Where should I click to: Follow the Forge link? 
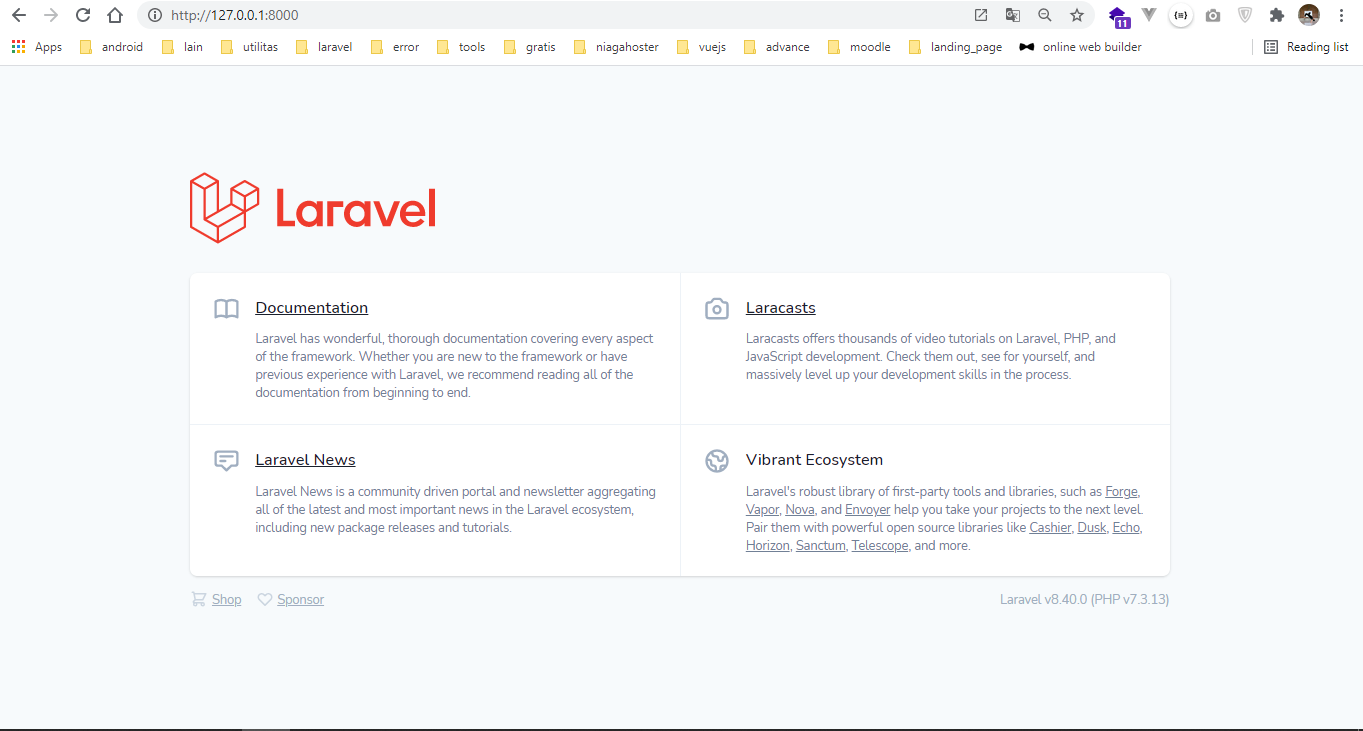(1121, 492)
